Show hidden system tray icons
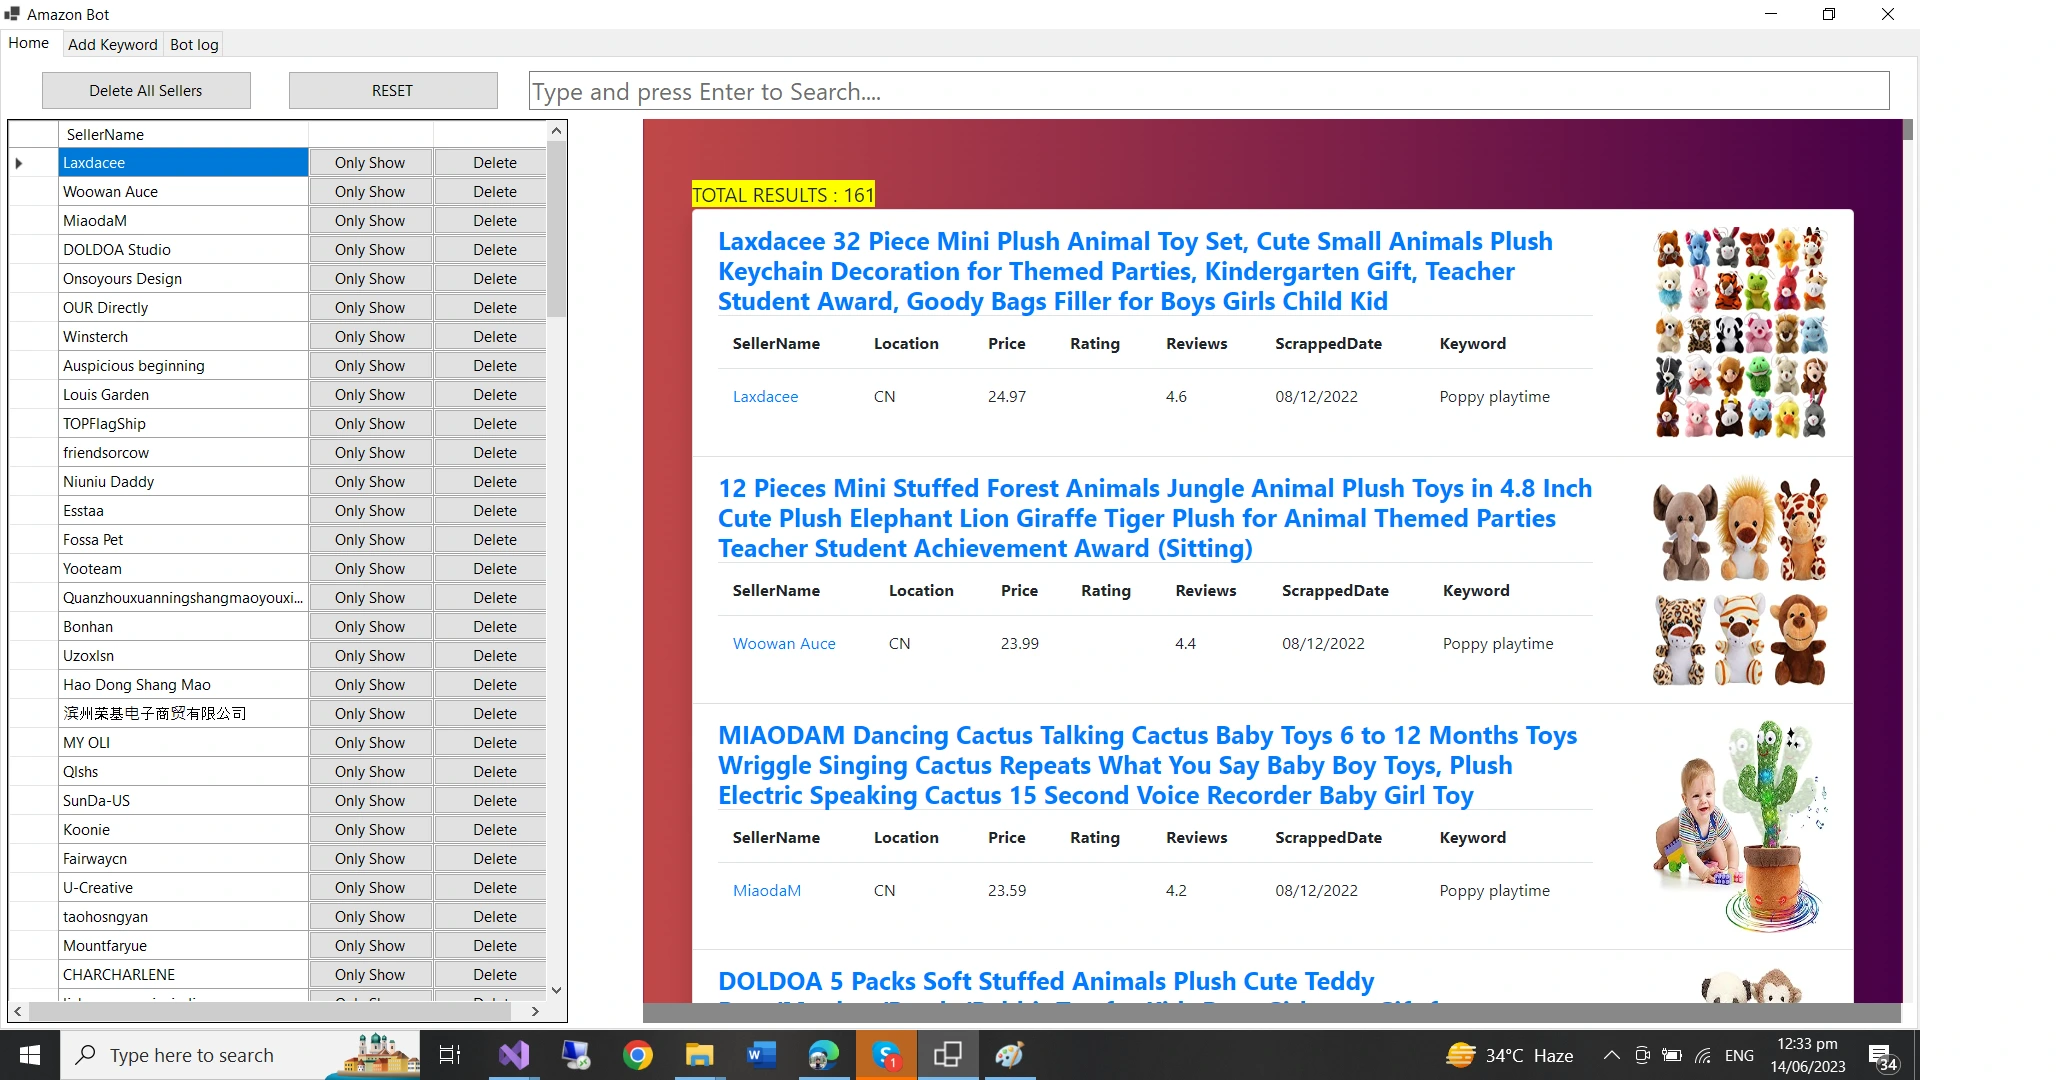The image size is (2064, 1080). pos(1611,1055)
